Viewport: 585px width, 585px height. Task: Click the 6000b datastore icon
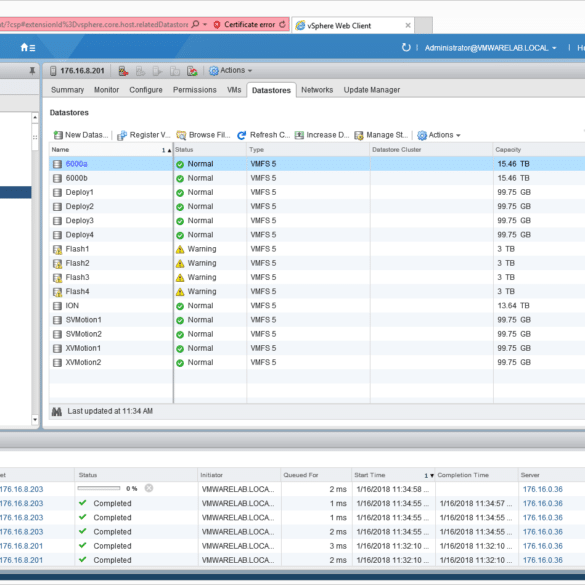click(x=57, y=178)
